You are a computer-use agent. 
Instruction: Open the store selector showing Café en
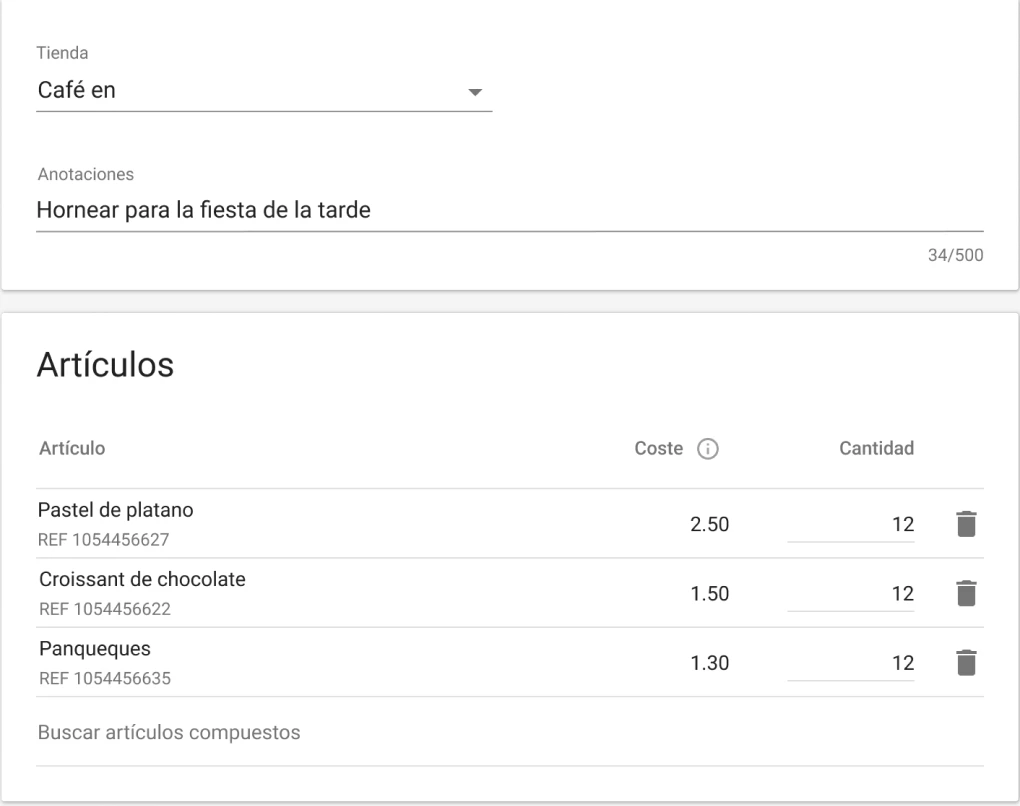coord(250,91)
